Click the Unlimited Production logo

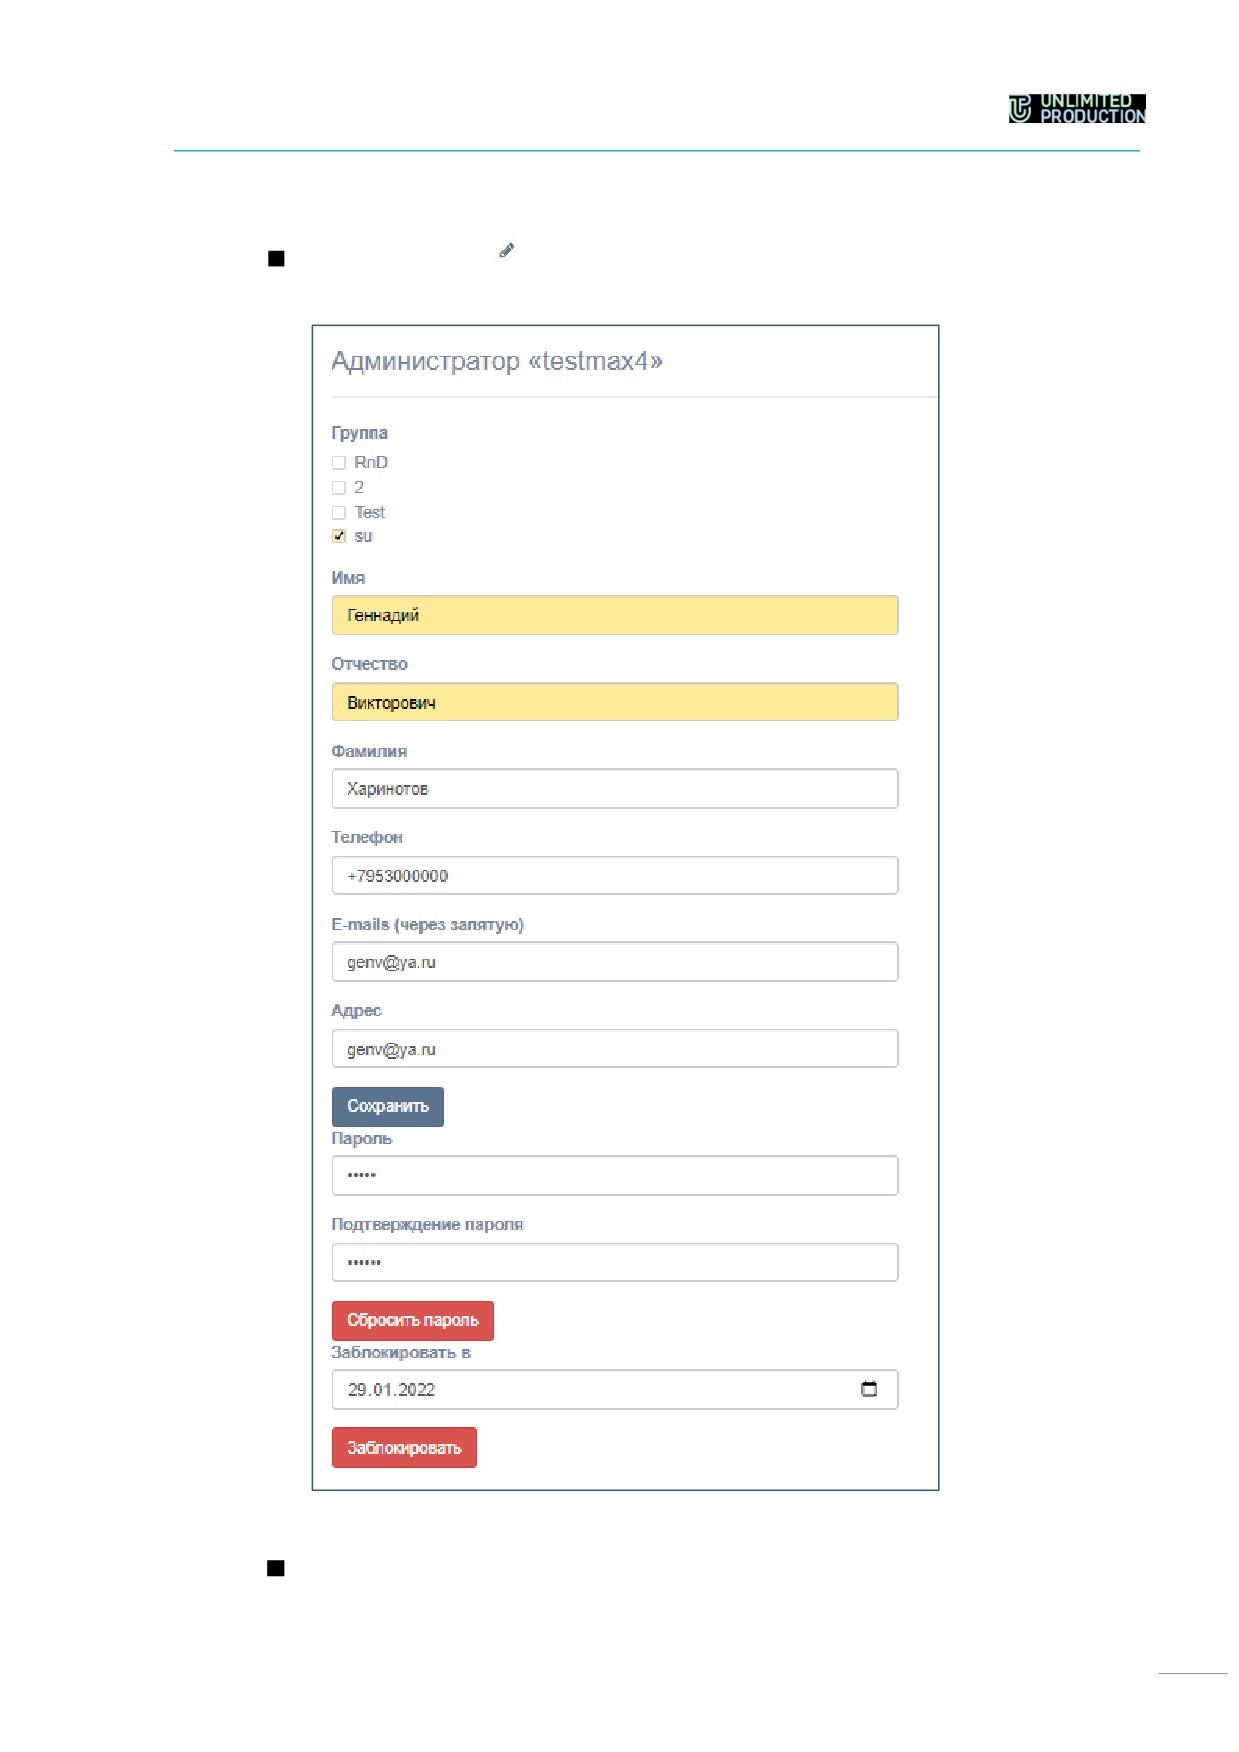pyautogui.click(x=1077, y=108)
